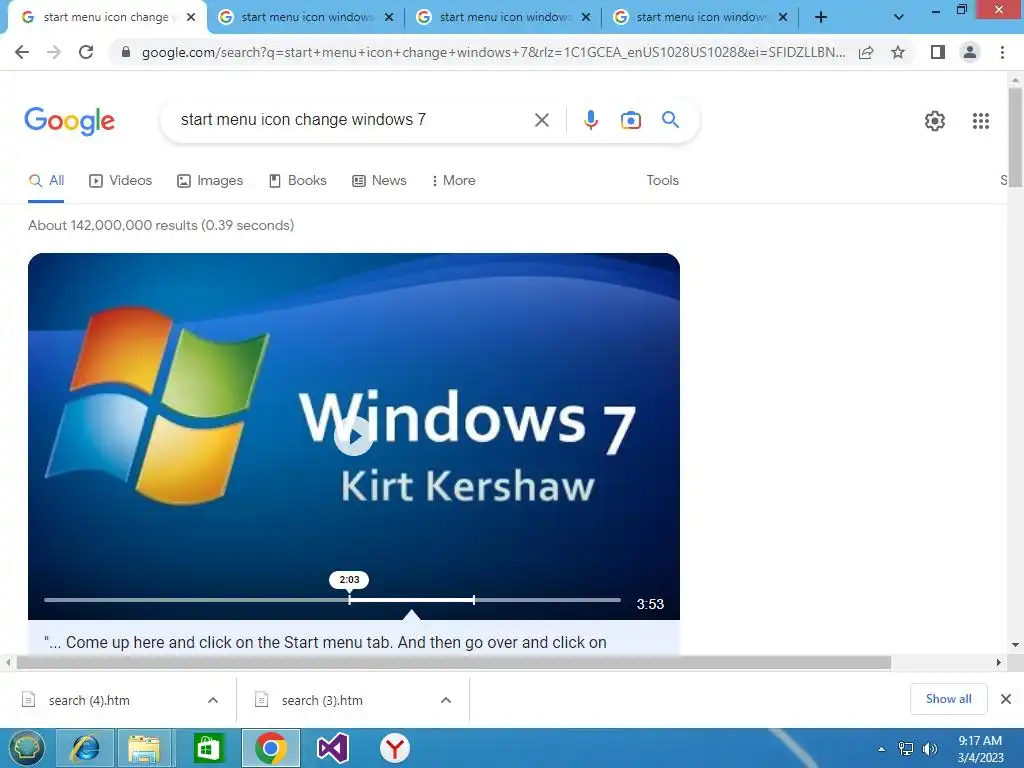Switch to the Images tab
Viewport: 1024px width, 768px height.
click(x=210, y=180)
